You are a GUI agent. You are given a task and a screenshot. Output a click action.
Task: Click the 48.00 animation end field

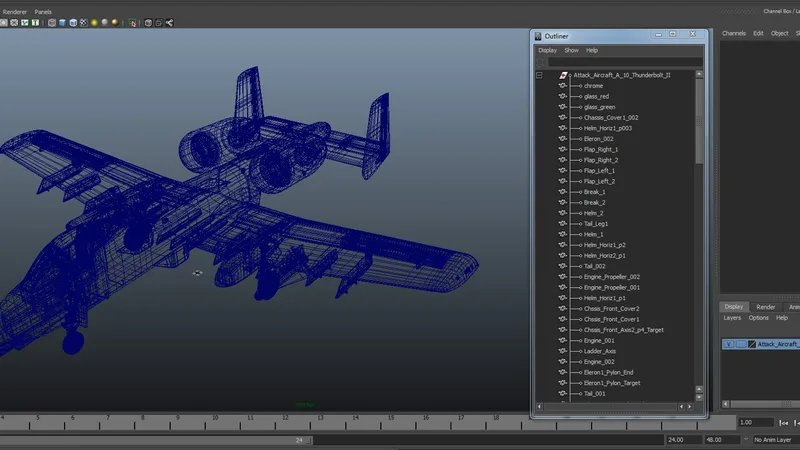coord(721,439)
